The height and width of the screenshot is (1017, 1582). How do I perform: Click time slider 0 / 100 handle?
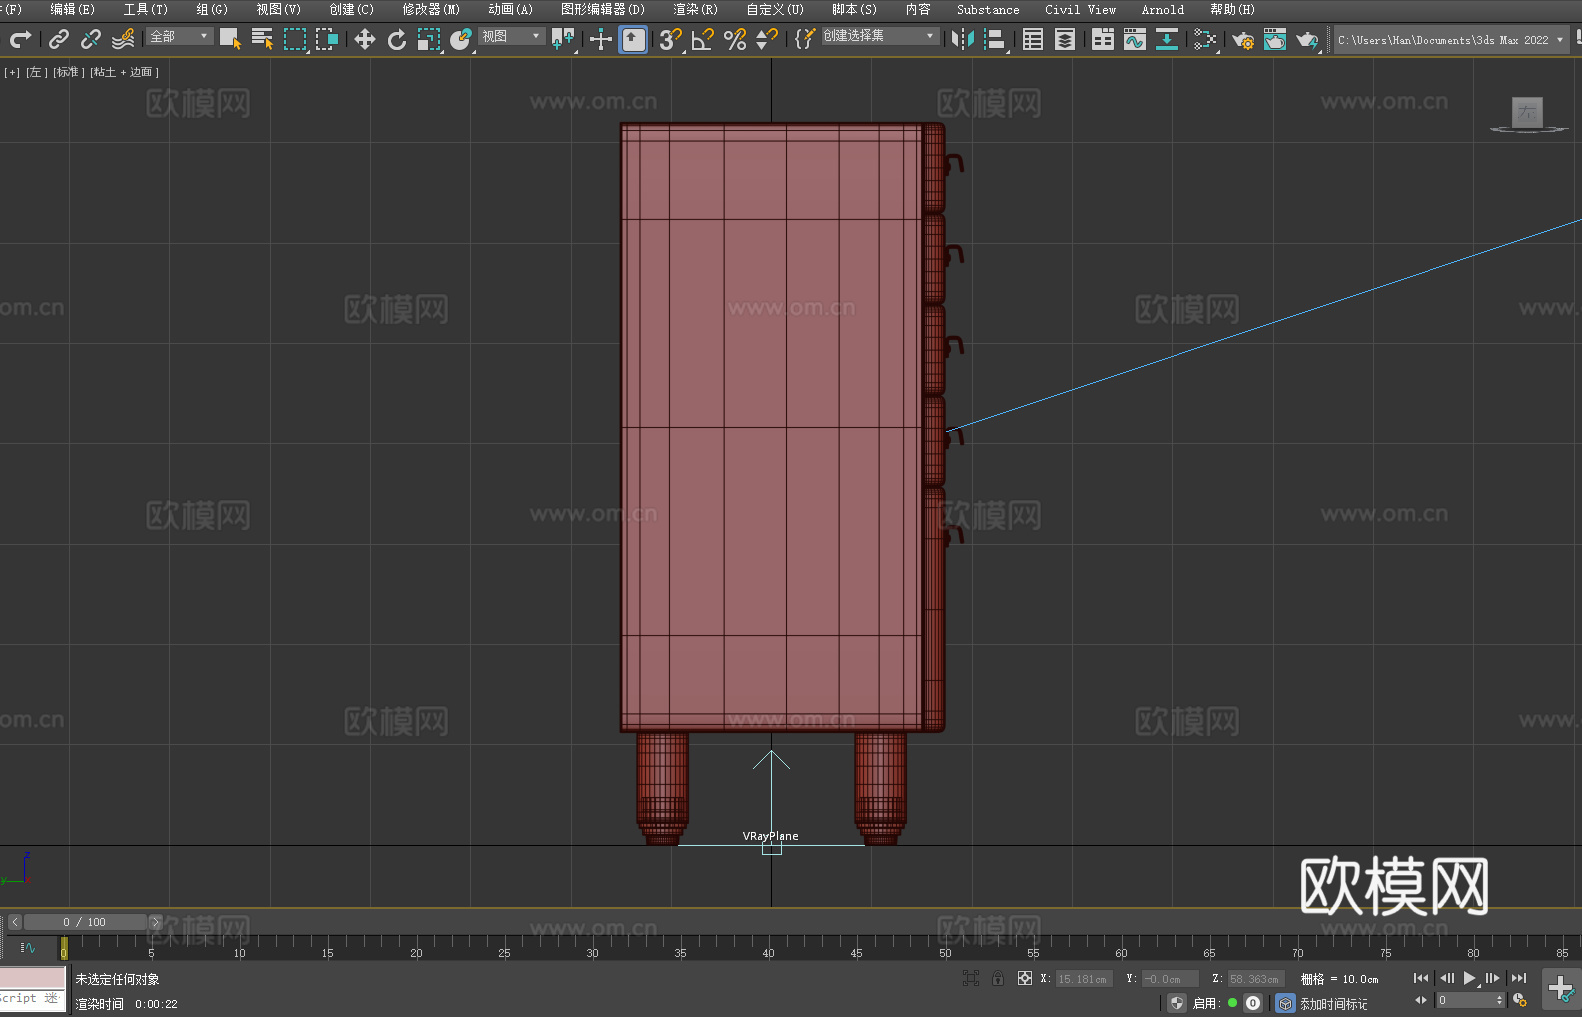pyautogui.click(x=85, y=922)
